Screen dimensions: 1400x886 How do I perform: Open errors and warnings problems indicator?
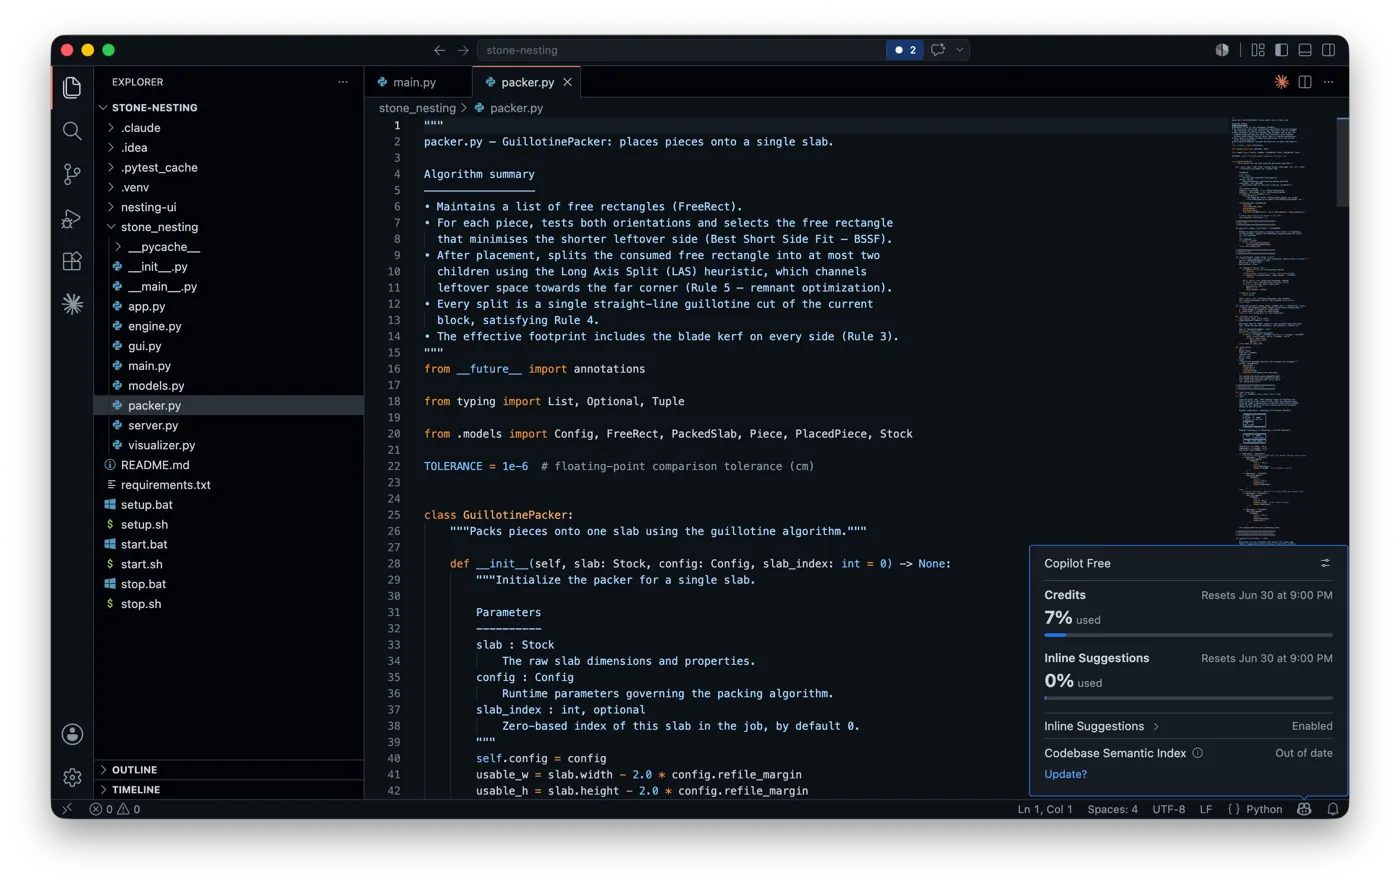coord(115,809)
